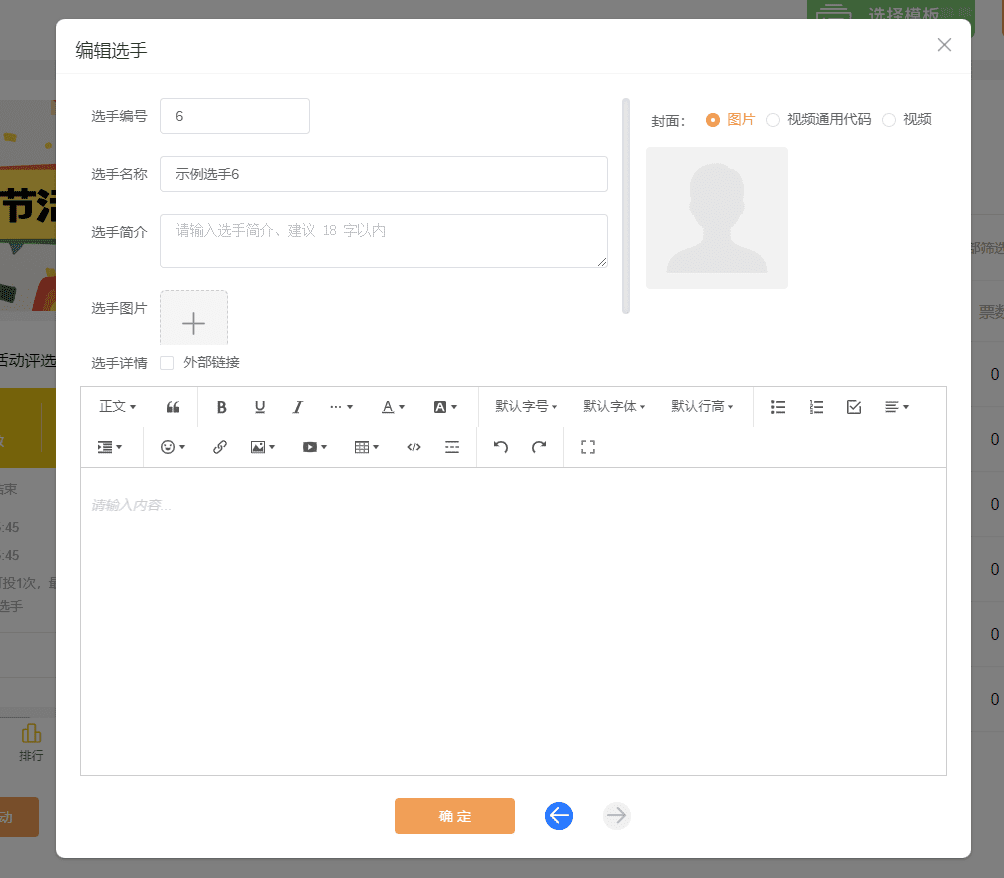Insert a hyperlink in the editor
Image resolution: width=1004 pixels, height=878 pixels.
pyautogui.click(x=219, y=447)
